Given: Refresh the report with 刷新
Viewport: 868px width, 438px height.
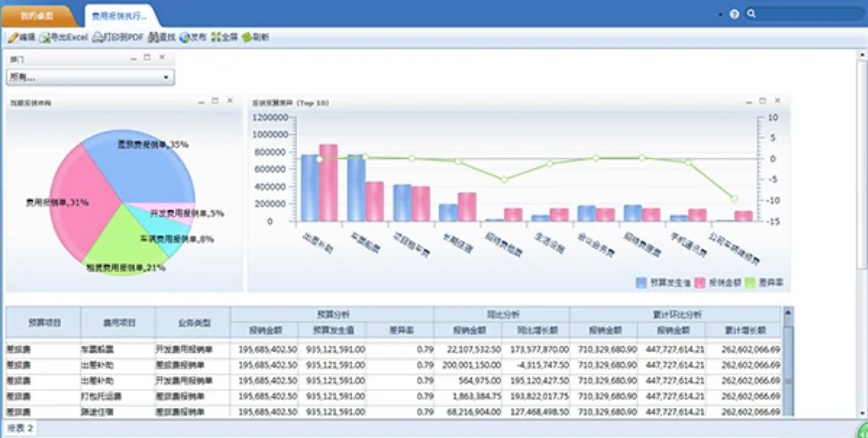Looking at the screenshot, I should (255, 37).
